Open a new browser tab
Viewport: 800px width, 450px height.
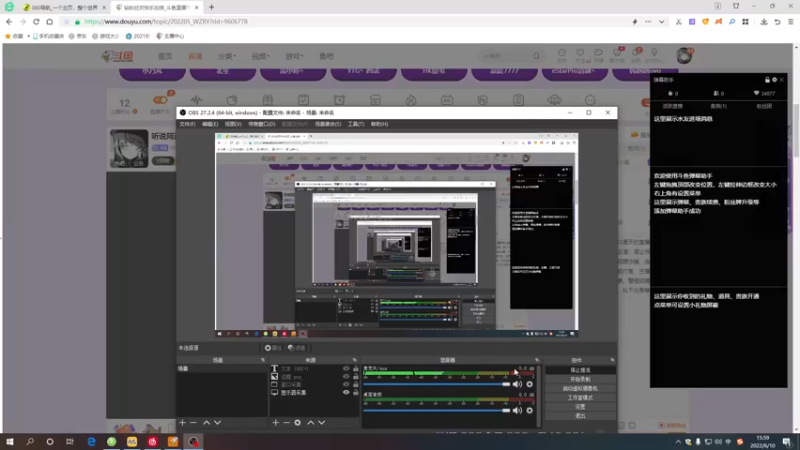211,7
